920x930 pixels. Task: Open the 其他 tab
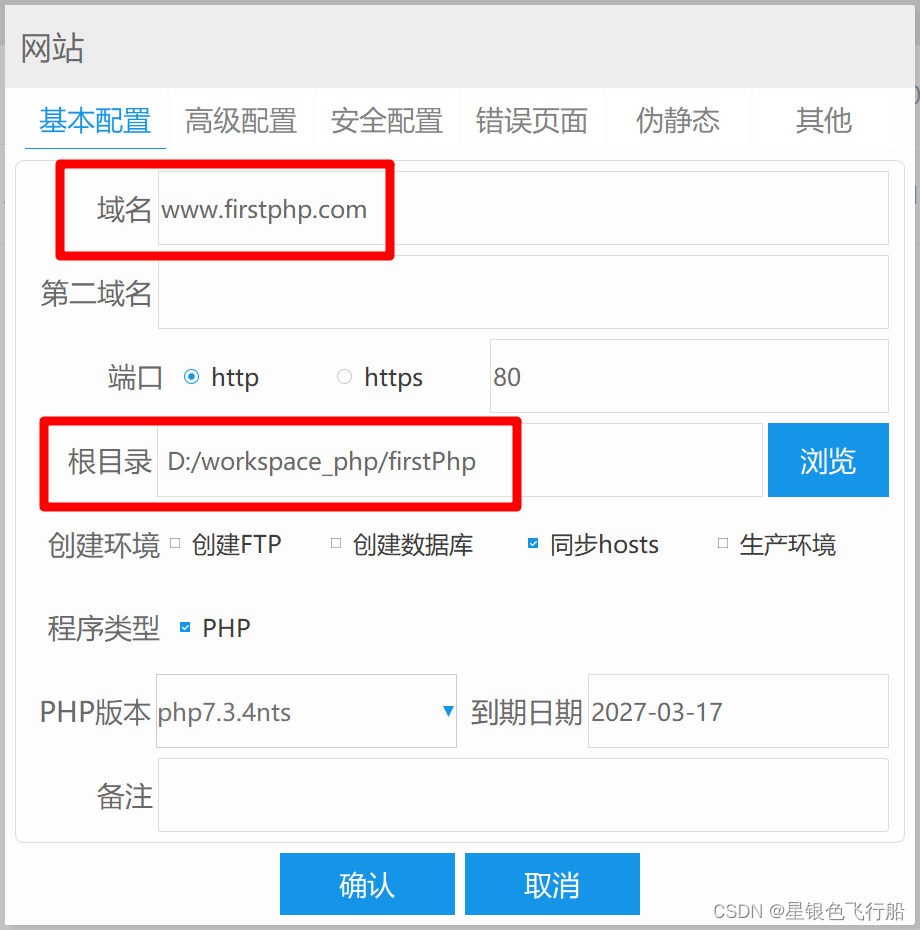[823, 121]
